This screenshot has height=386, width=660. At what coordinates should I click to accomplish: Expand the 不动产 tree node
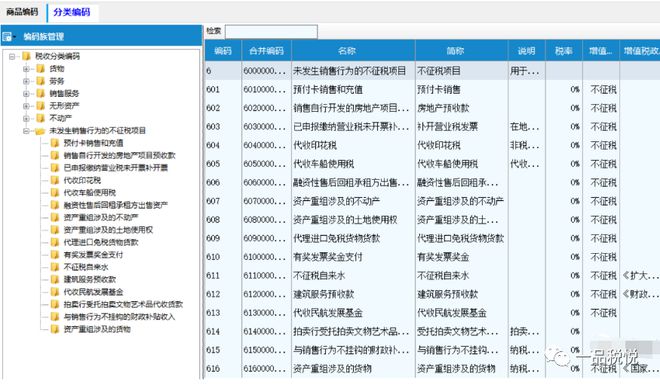click(x=27, y=118)
